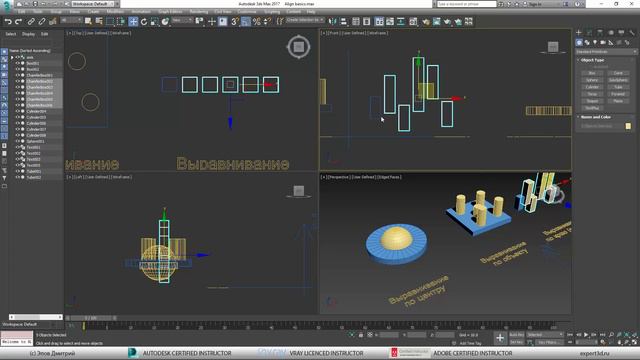The image size is (640, 360).
Task: Open the Edit menu in the menu bar
Action: pos(21,12)
